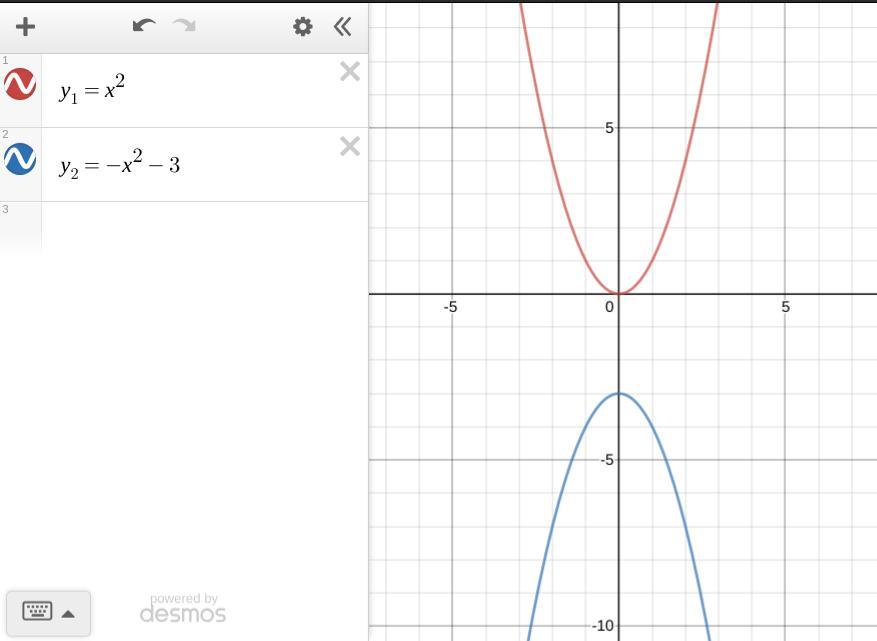Click the positive x-axis label 5
Image resolution: width=877 pixels, height=641 pixels.
(785, 307)
